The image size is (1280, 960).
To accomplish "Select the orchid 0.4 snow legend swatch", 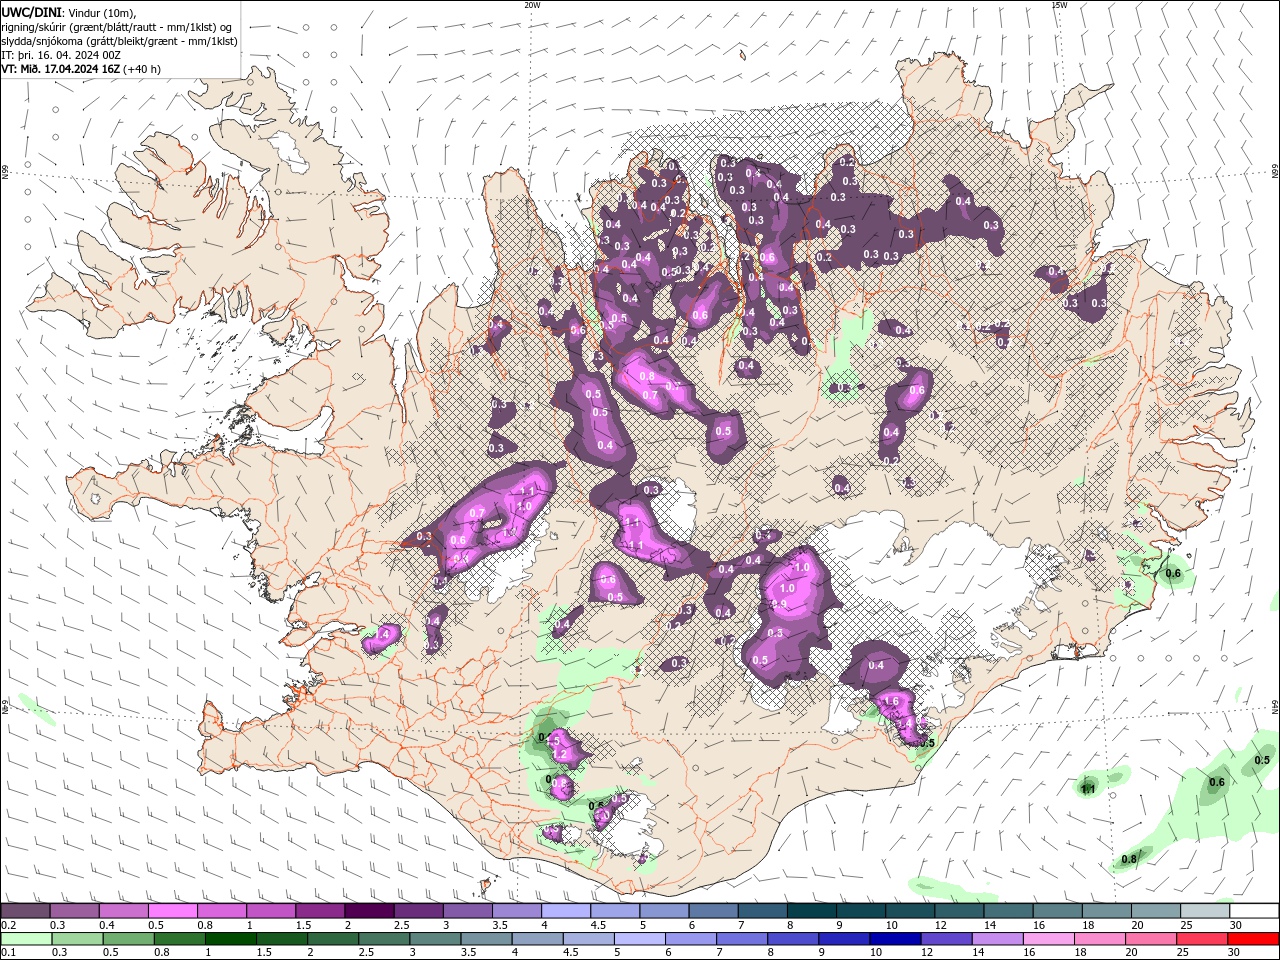I will click(x=123, y=911).
